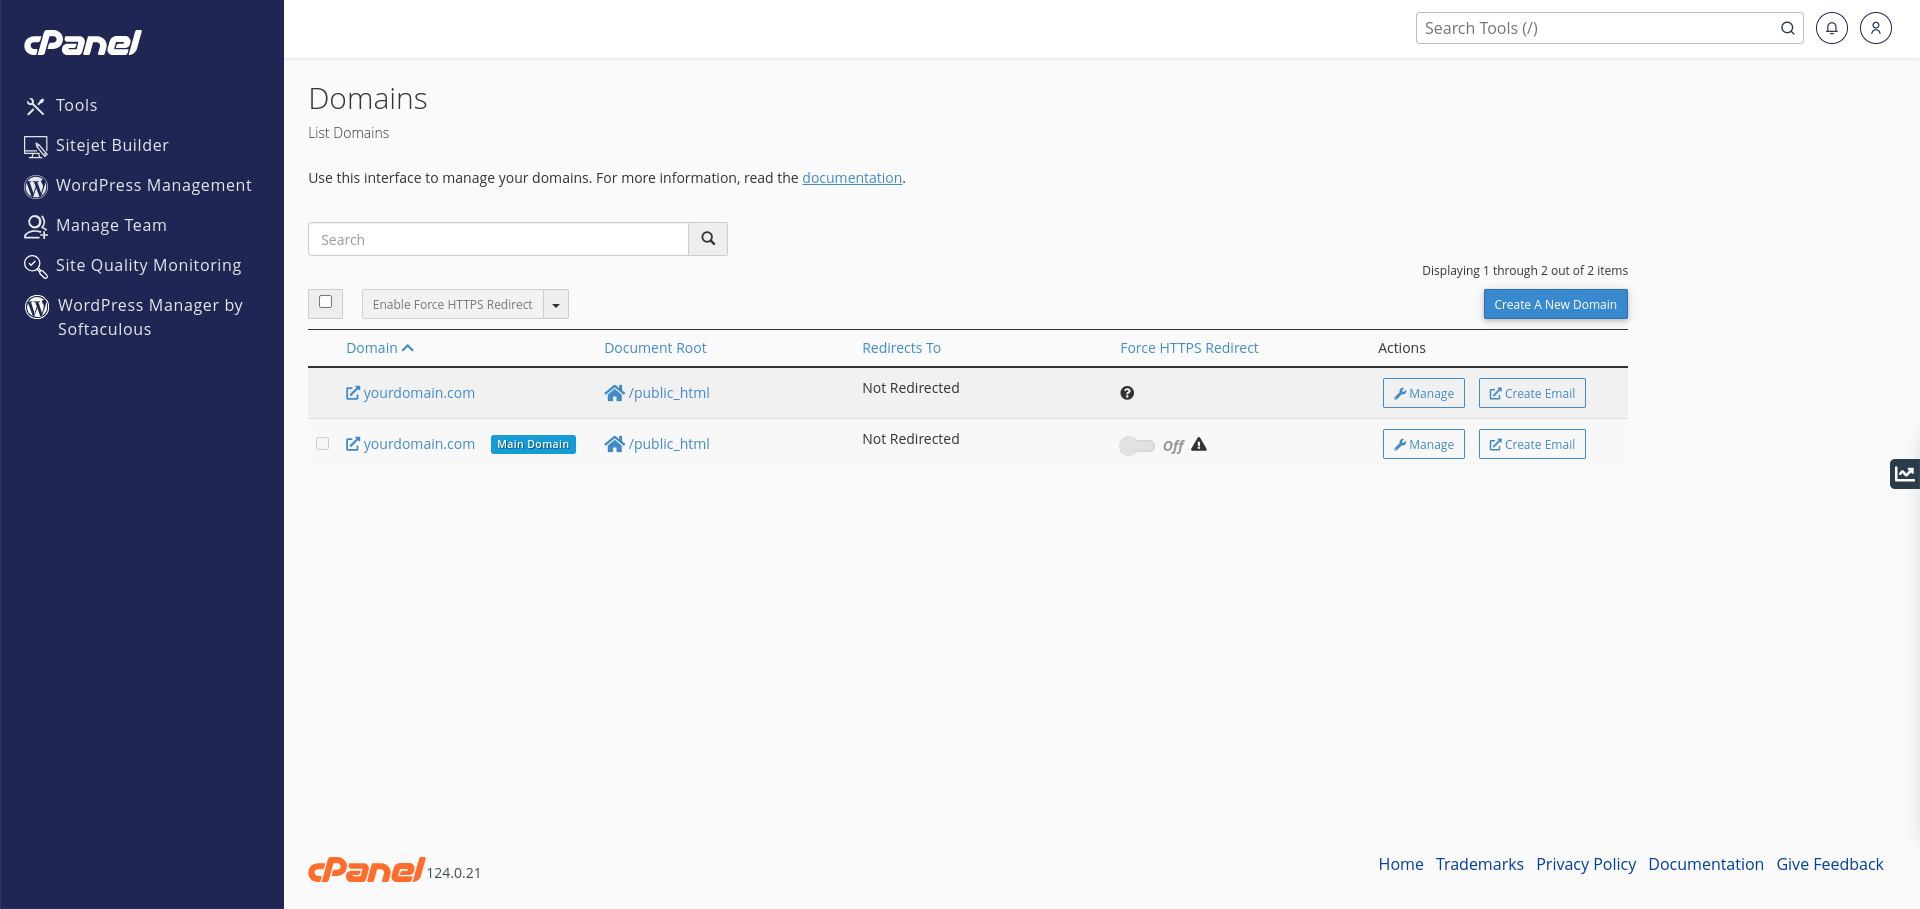Image resolution: width=1920 pixels, height=909 pixels.
Task: Open the Tools wrench icon
Action: click(36, 106)
